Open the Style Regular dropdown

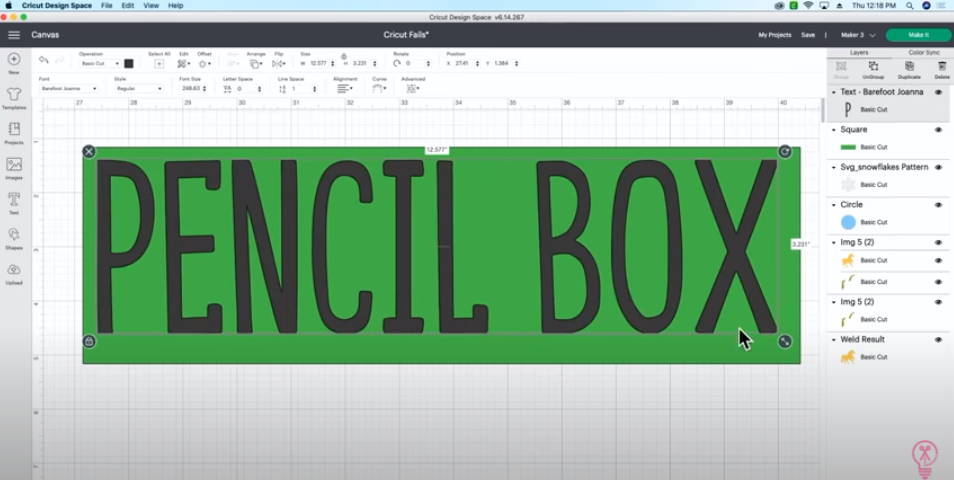[x=139, y=88]
